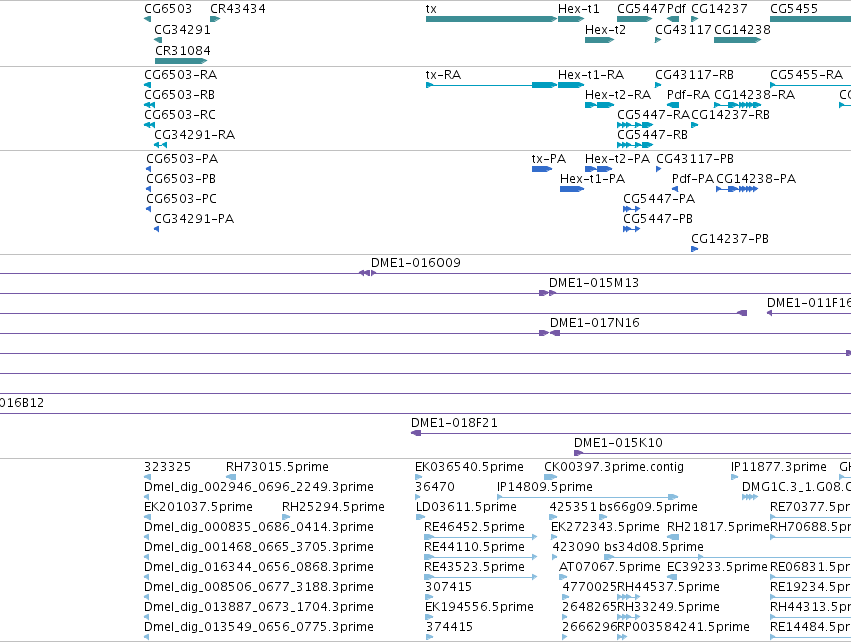Image resolution: width=851 pixels, height=642 pixels.
Task: Click the Pdf-PA protein label
Action: tap(693, 179)
